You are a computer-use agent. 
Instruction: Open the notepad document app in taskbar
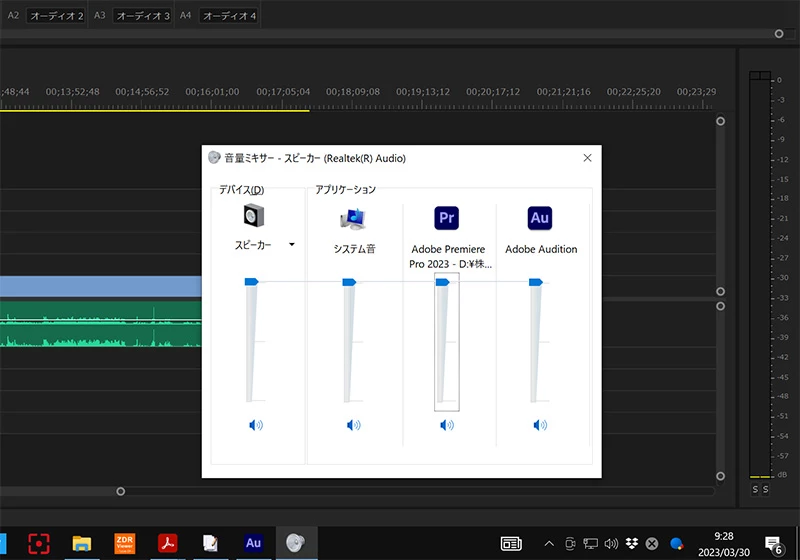pyautogui.click(x=210, y=543)
